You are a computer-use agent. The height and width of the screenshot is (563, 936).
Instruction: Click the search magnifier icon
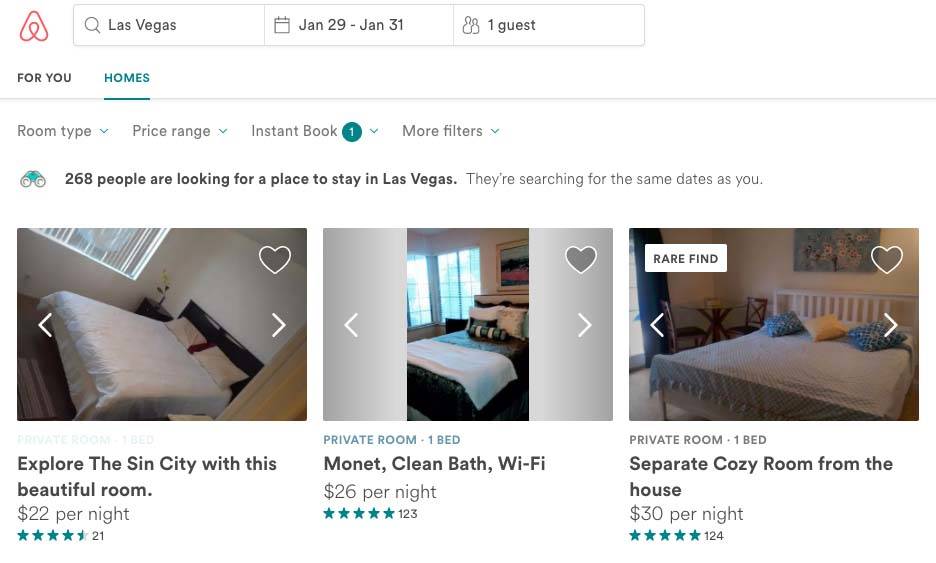click(92, 26)
